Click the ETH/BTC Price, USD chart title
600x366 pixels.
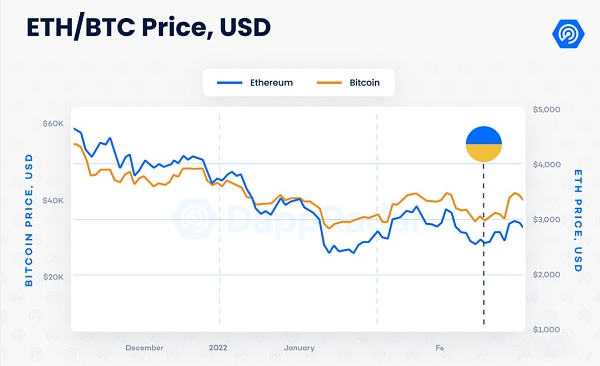click(x=148, y=28)
